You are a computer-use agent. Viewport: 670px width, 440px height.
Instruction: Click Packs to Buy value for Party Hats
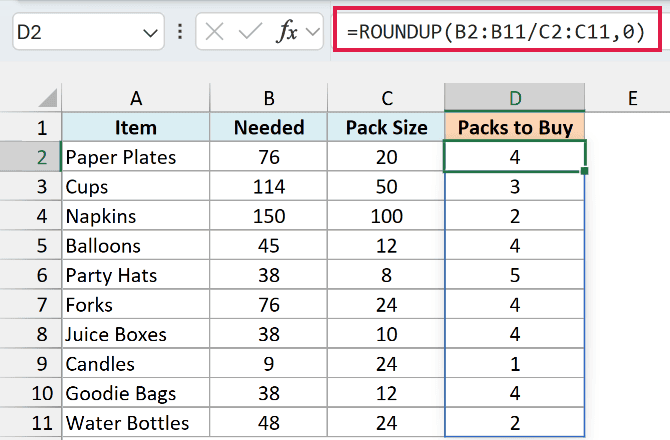(x=514, y=275)
